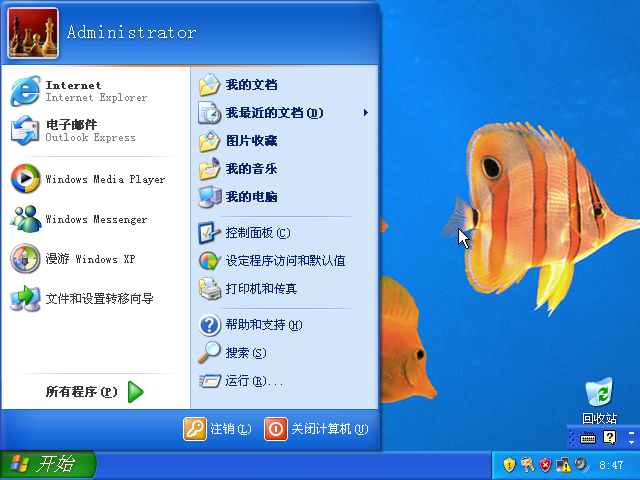Choose 控制面板(C) text entry
The height and width of the screenshot is (480, 640).
pyautogui.click(x=258, y=233)
